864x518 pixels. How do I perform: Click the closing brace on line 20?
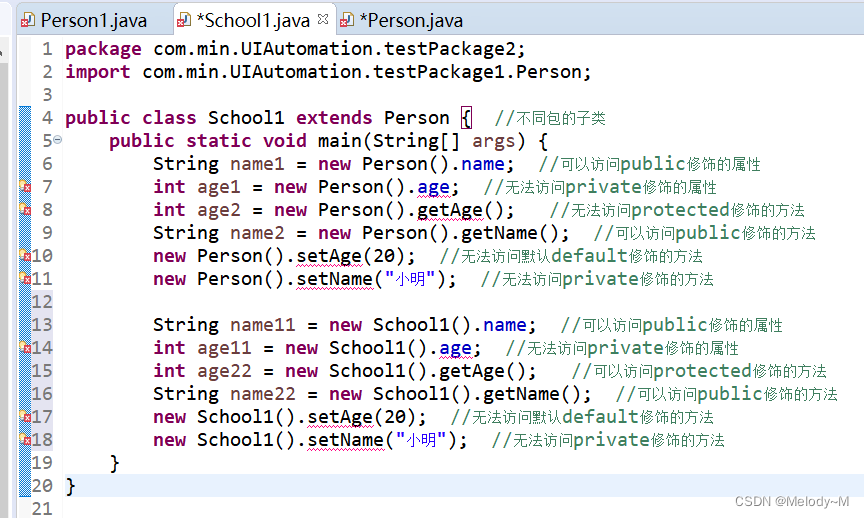(70, 486)
